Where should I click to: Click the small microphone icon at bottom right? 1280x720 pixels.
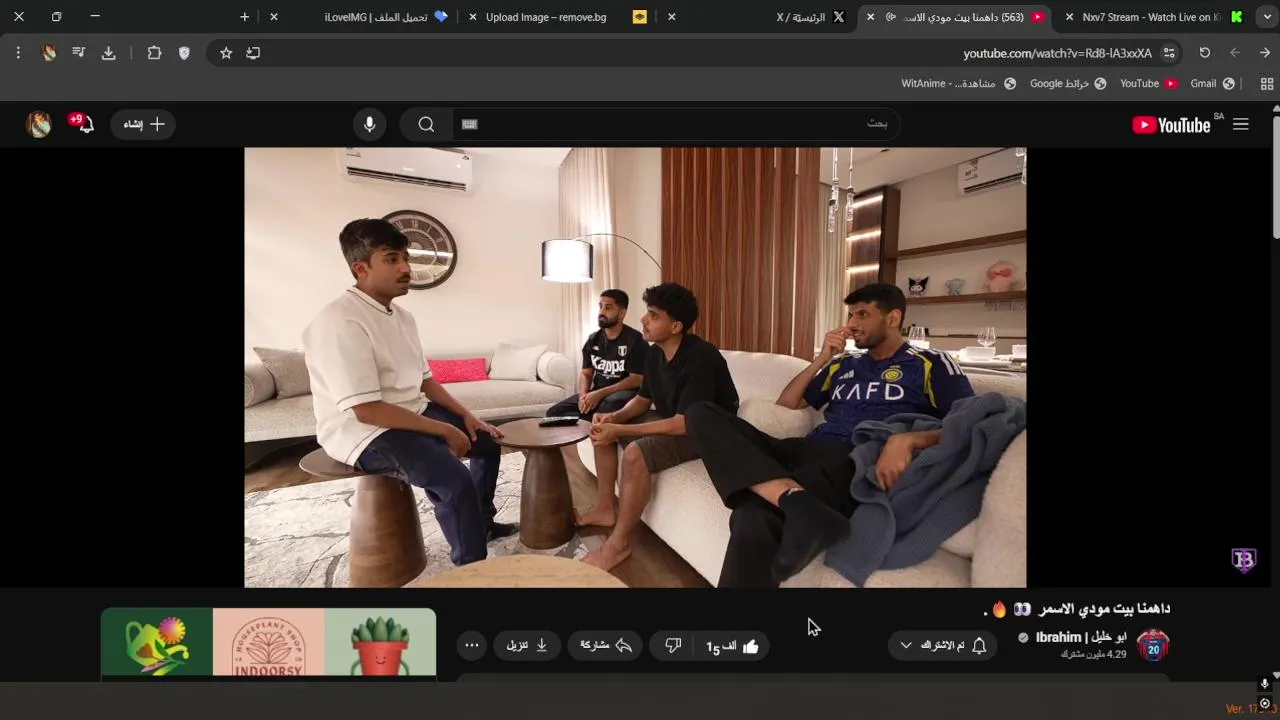(x=1264, y=685)
